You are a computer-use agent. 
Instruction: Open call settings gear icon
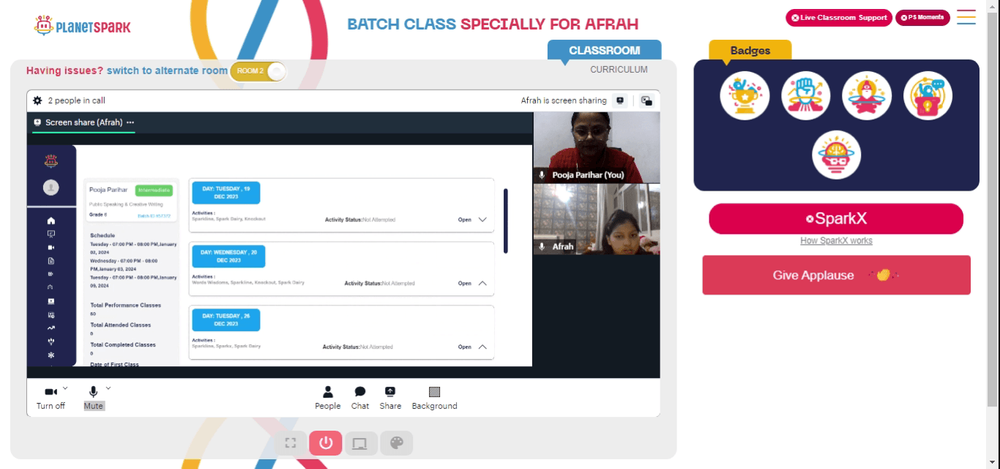click(x=37, y=100)
